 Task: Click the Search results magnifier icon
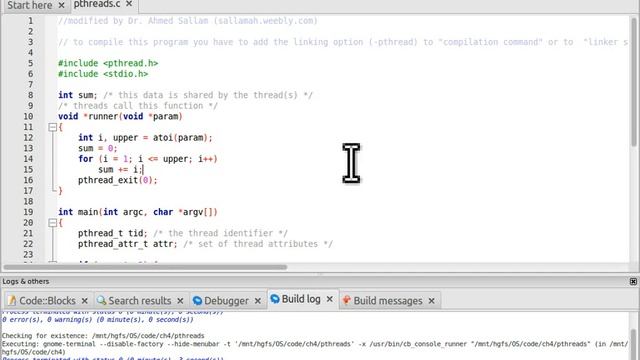pyautogui.click(x=101, y=300)
